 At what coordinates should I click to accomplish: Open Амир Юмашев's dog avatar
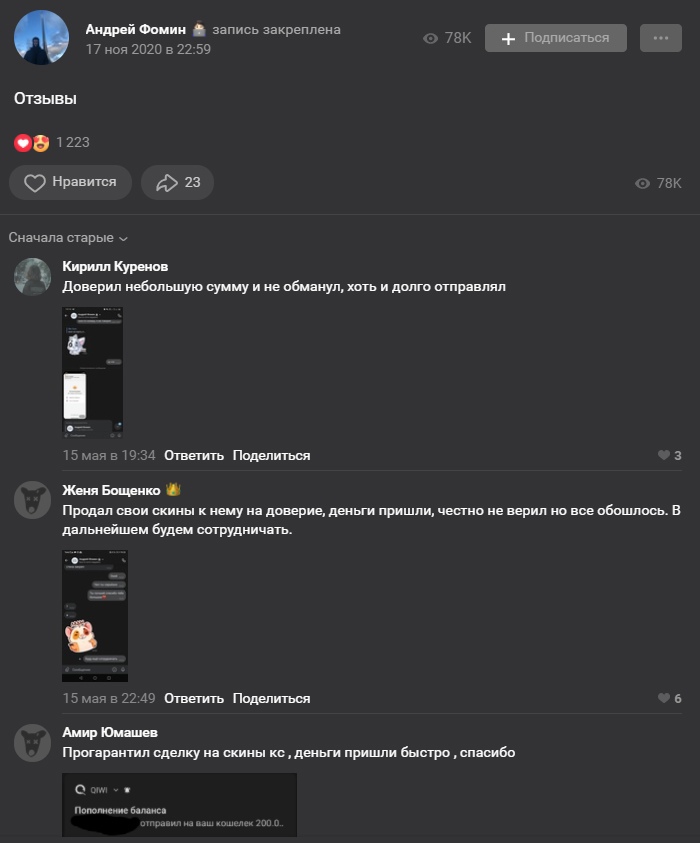(32, 742)
